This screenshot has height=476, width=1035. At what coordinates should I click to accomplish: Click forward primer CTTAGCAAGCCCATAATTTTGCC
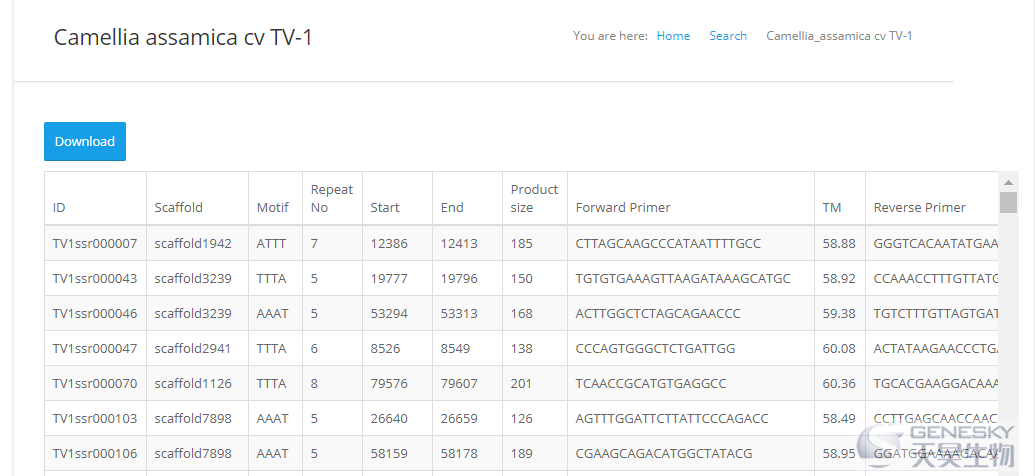(668, 244)
